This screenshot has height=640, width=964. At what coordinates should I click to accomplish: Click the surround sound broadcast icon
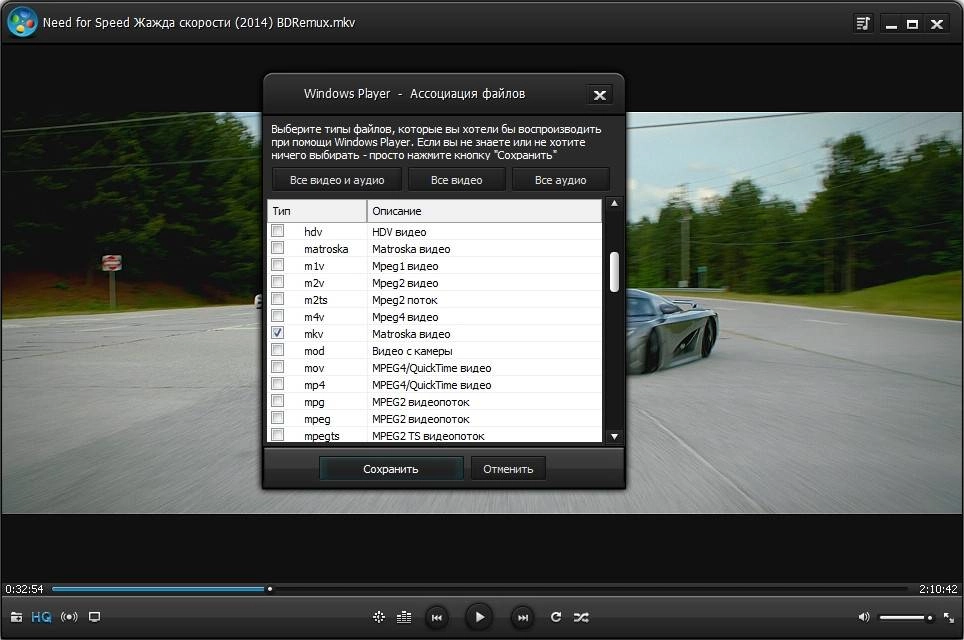click(x=69, y=617)
